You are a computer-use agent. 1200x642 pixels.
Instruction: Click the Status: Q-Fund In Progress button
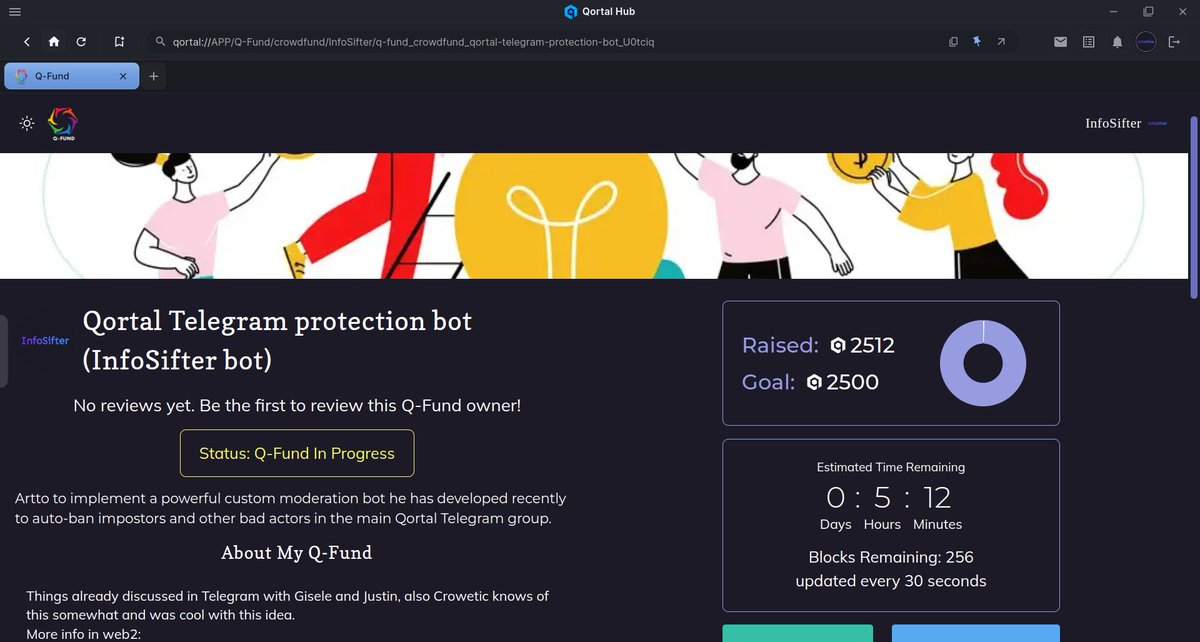297,453
